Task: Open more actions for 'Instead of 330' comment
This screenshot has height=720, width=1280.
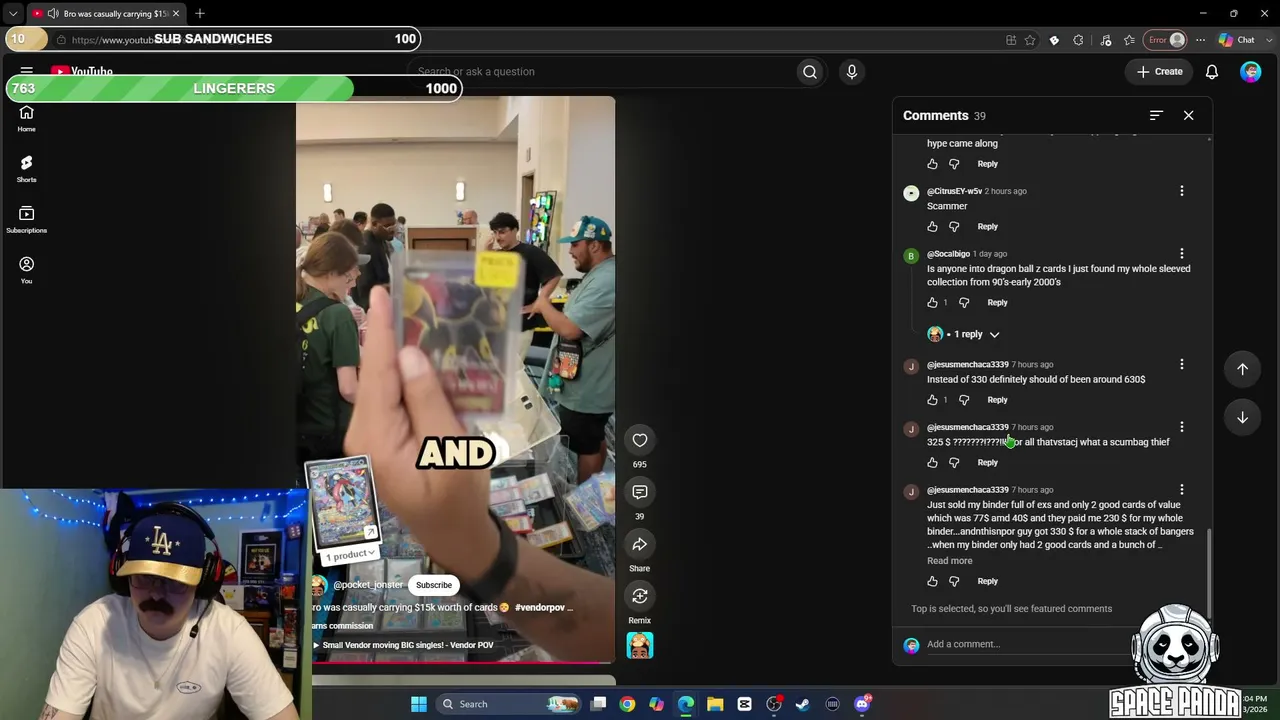Action: tap(1182, 365)
